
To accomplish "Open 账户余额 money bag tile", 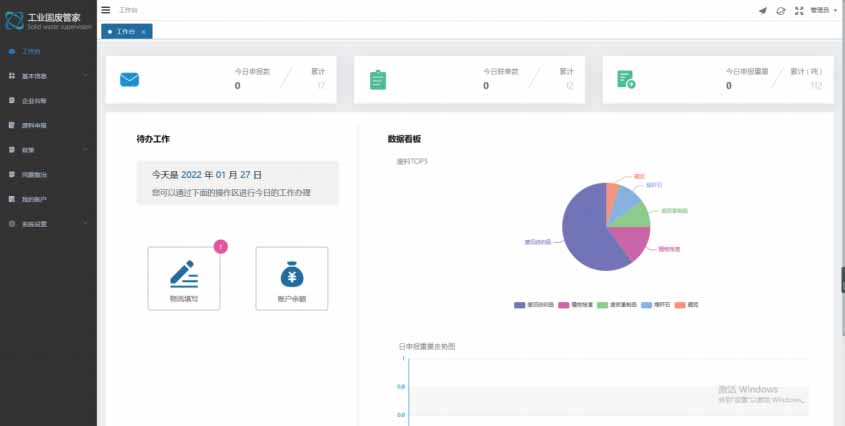I will [291, 277].
